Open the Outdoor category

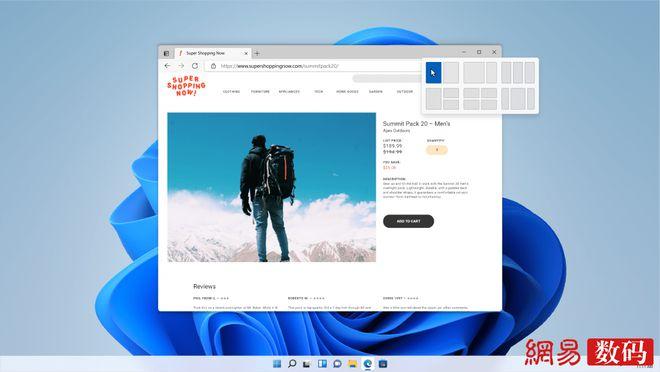405,91
